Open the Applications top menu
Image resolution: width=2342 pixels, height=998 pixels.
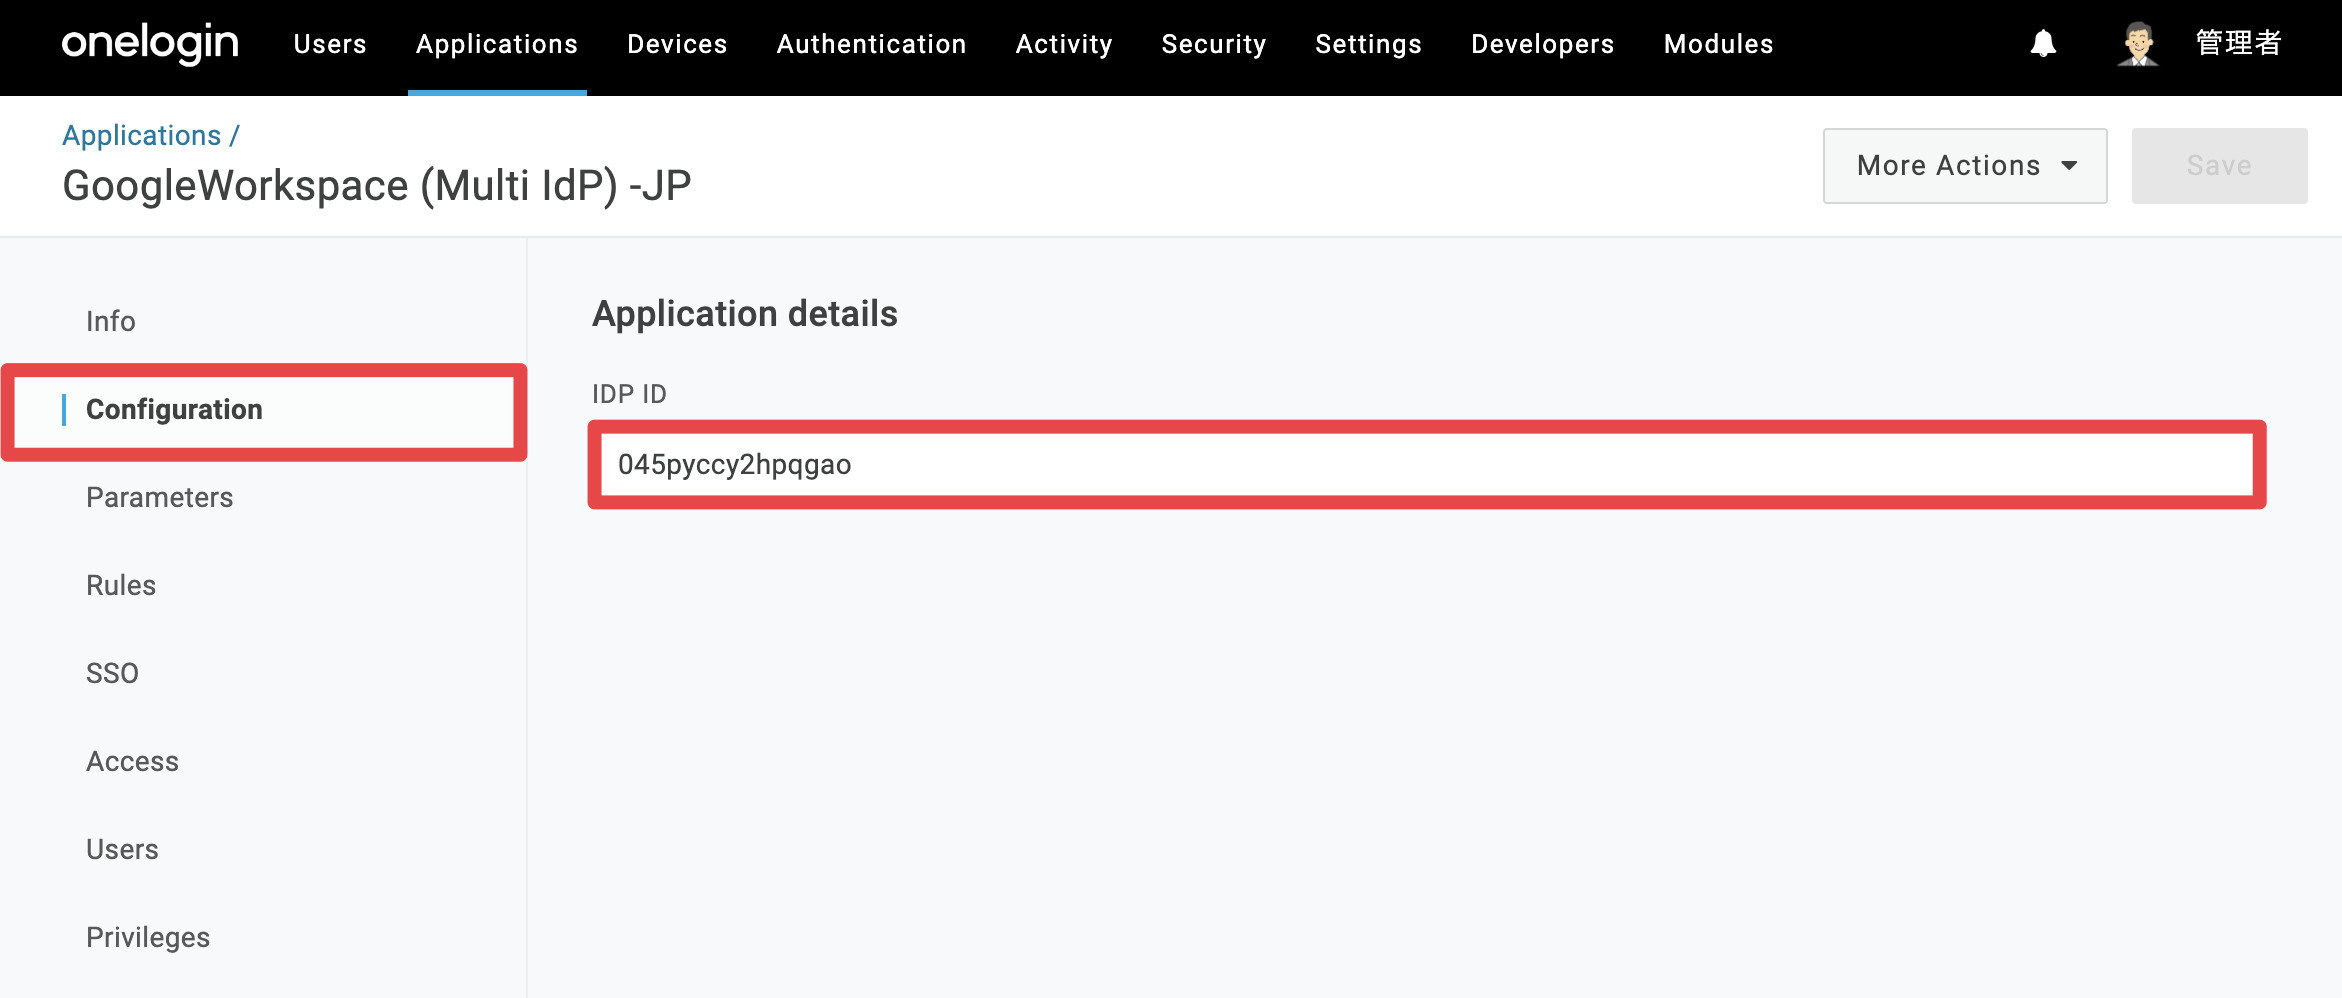(497, 44)
